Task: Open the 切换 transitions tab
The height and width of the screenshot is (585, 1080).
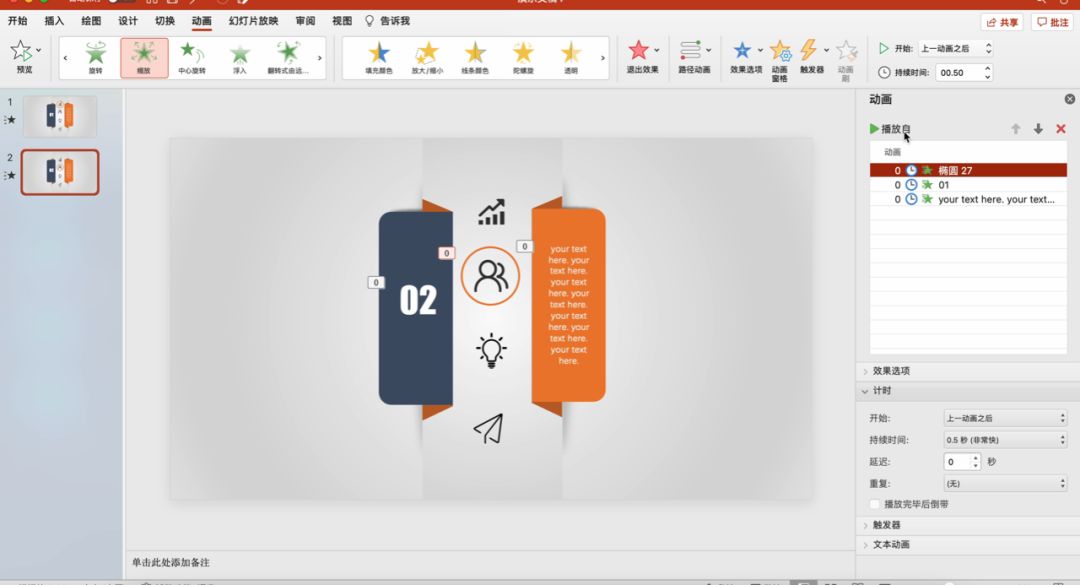Action: point(165,21)
